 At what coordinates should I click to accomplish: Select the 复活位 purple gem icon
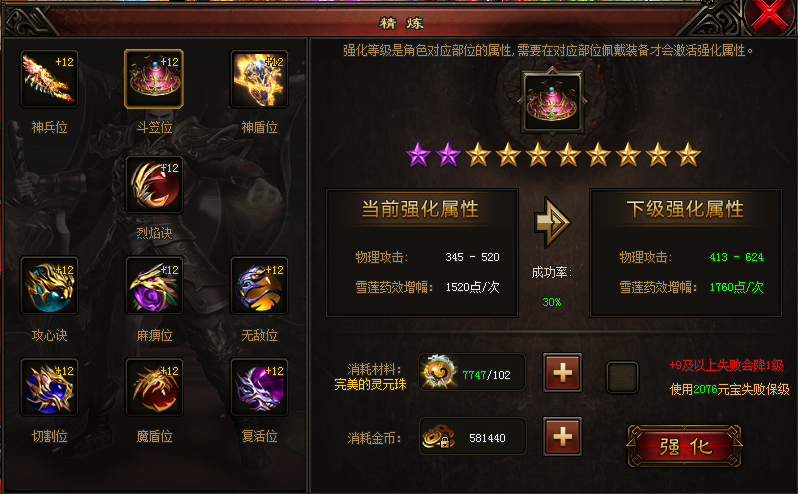259,387
